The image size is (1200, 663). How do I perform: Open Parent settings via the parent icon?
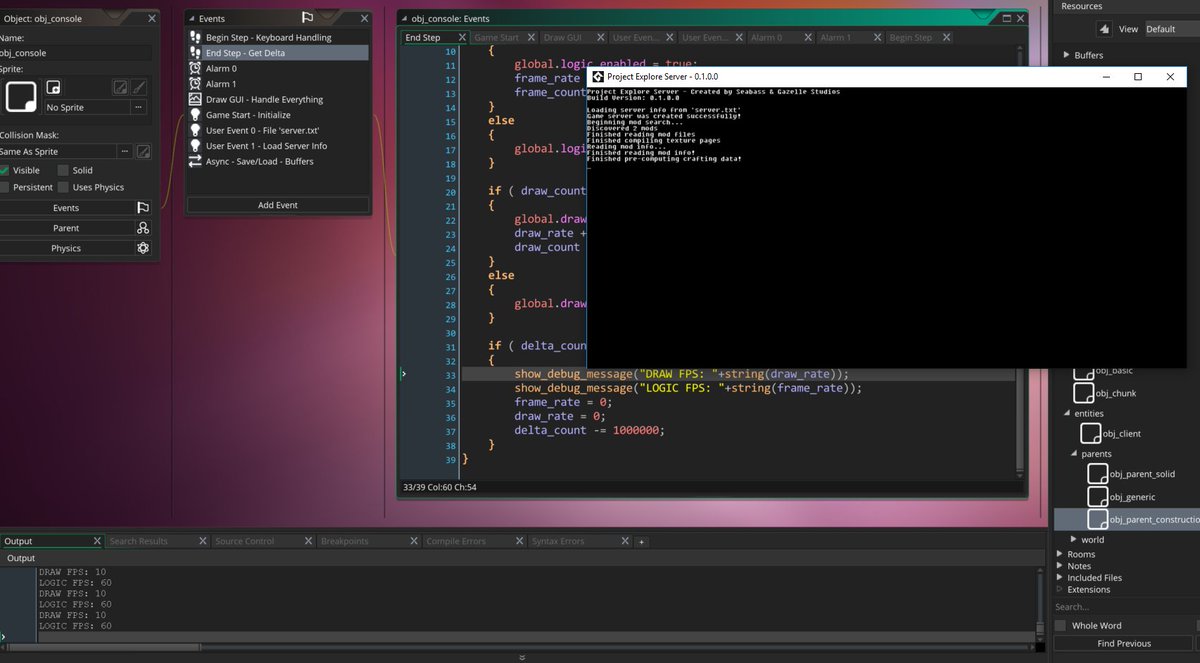143,227
